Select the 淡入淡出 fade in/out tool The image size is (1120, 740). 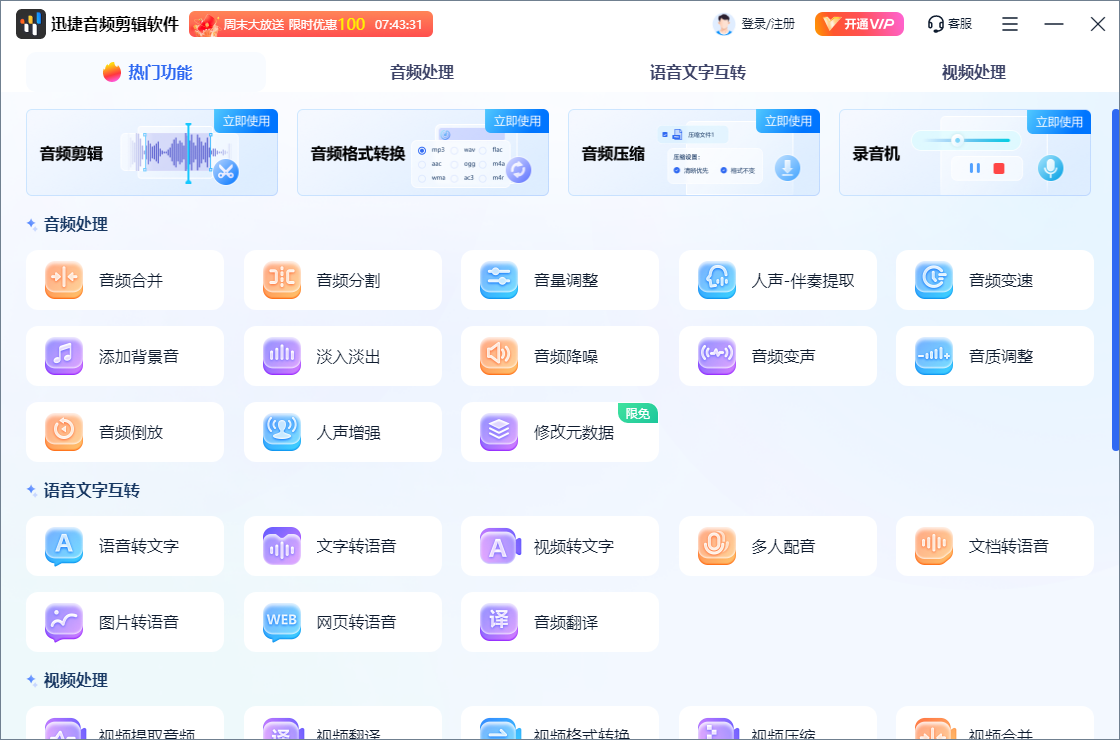pyautogui.click(x=342, y=356)
